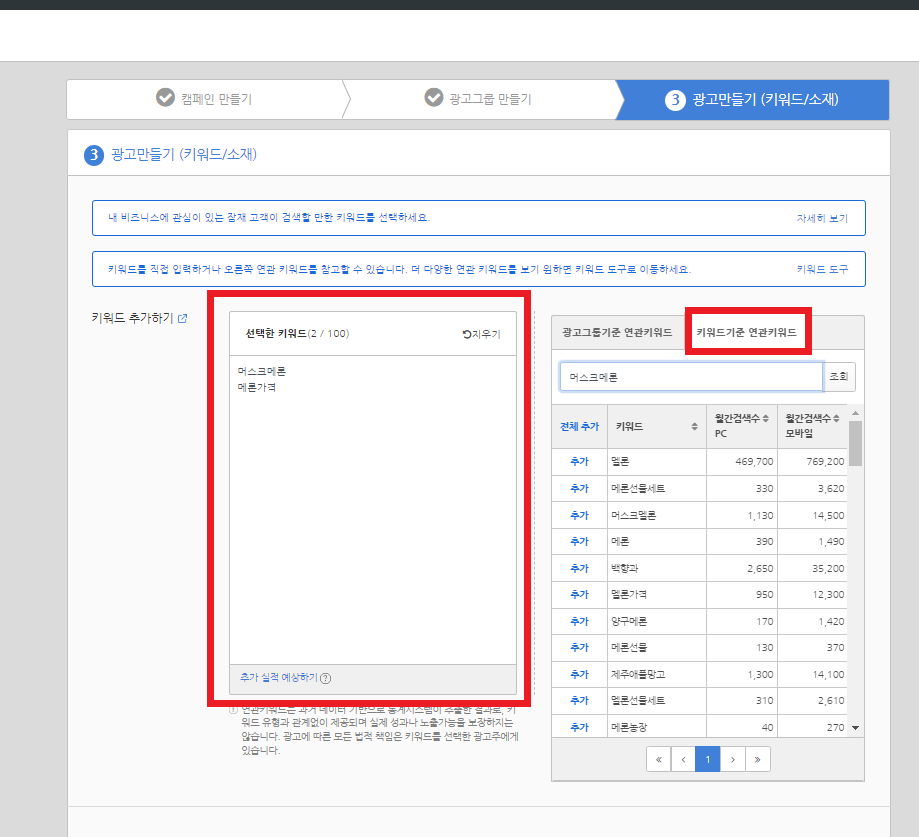The image size is (919, 837).
Task: Click checkmark icon of 광고그룹 만들기 step
Action: coord(434,97)
